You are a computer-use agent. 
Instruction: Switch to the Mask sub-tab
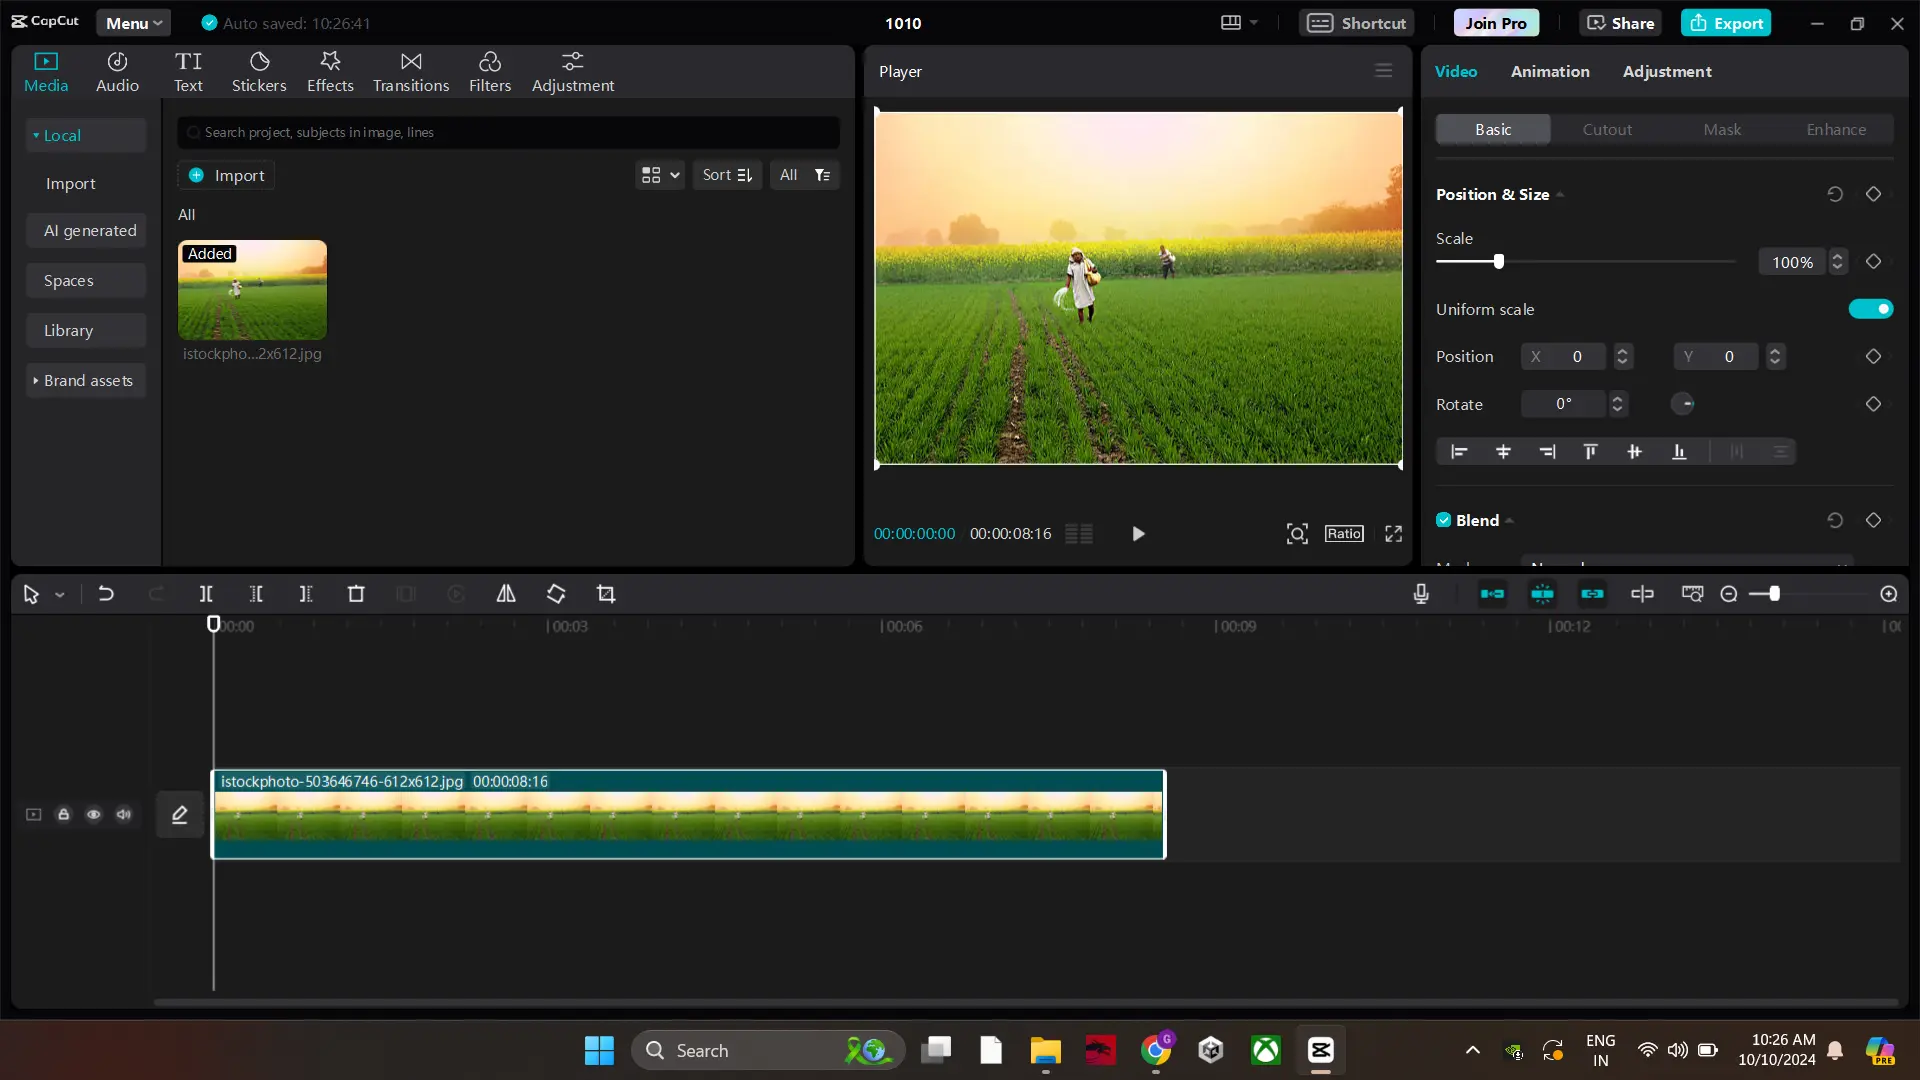[1722, 130]
